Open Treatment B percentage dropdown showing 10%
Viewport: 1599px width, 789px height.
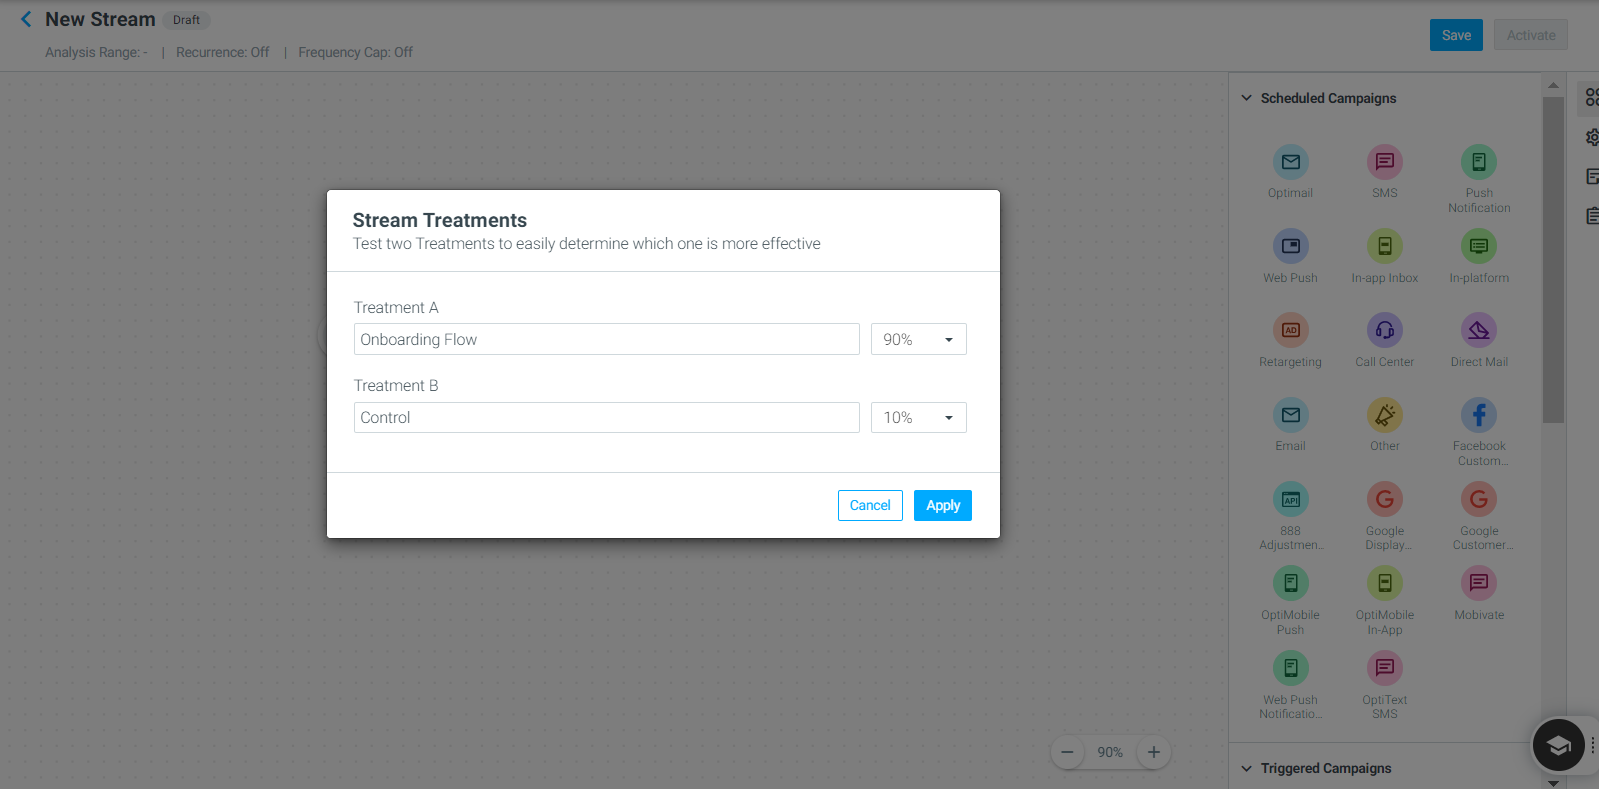(918, 417)
